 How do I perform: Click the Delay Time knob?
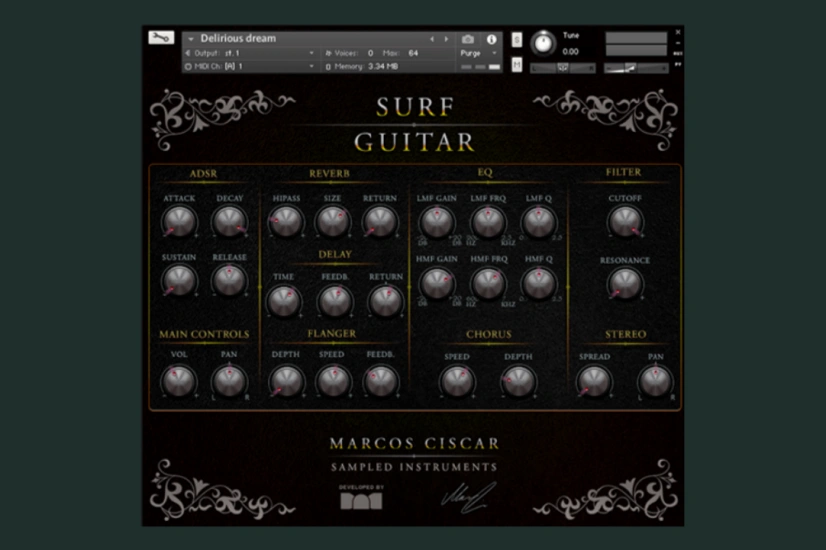coord(284,301)
